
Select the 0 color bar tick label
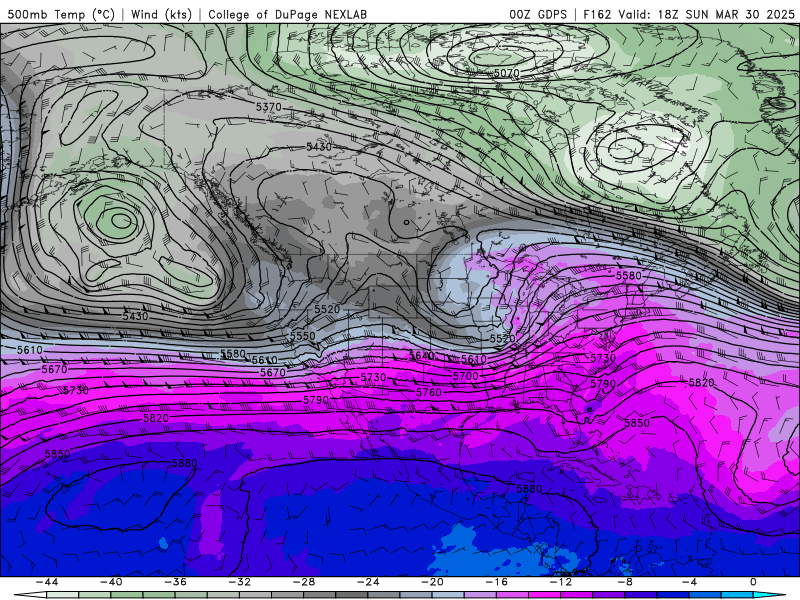tap(754, 582)
